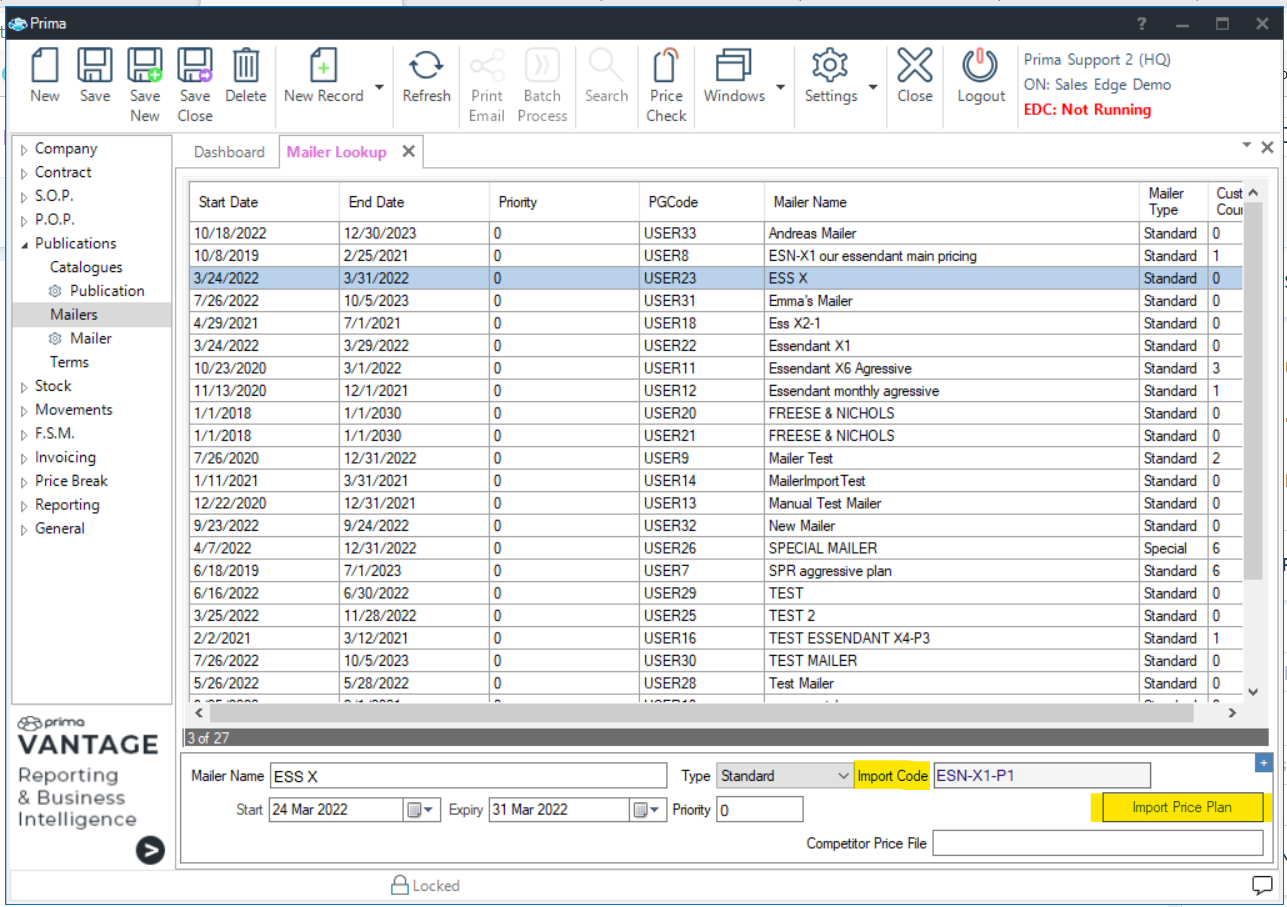Screen dimensions: 1287x907
Task: Click the New Record icon
Action: click(x=324, y=66)
